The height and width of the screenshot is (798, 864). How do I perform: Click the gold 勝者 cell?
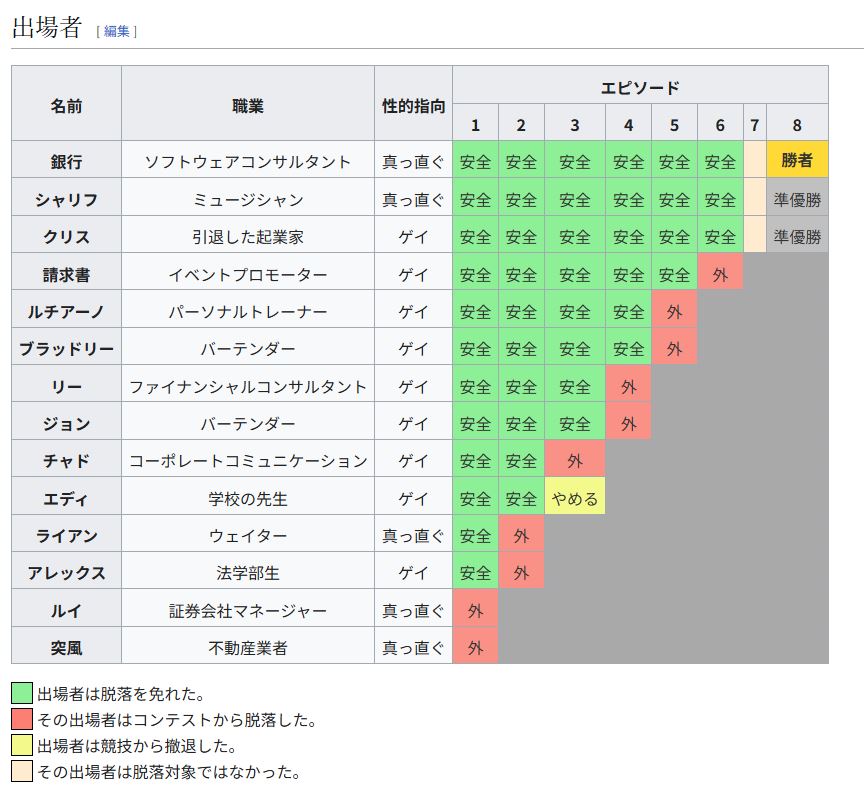coord(797,161)
